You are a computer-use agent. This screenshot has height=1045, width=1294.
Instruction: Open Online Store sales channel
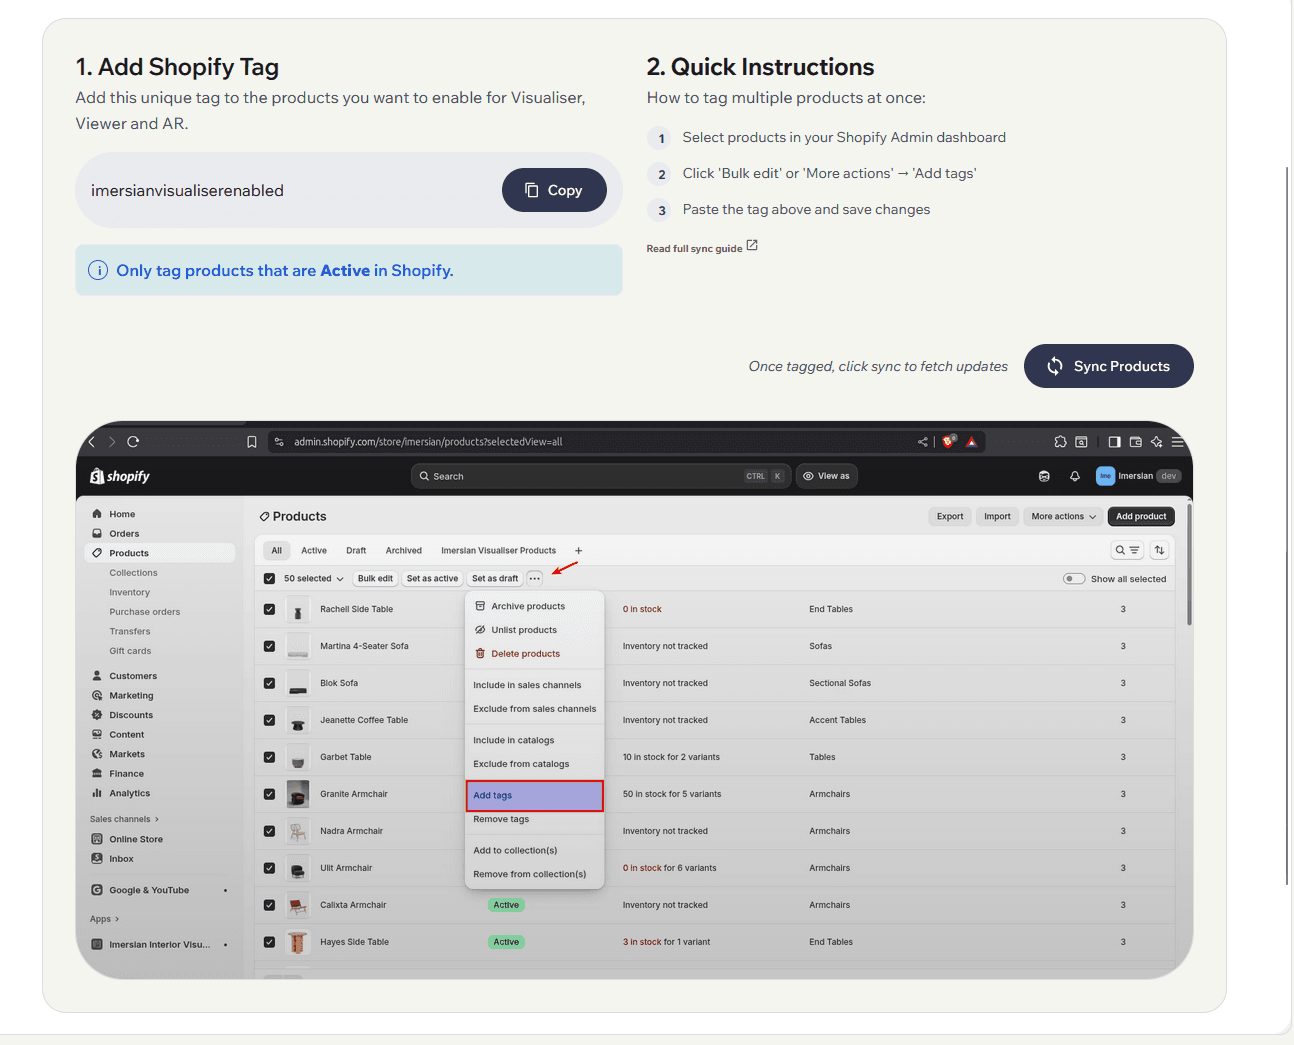coord(136,839)
